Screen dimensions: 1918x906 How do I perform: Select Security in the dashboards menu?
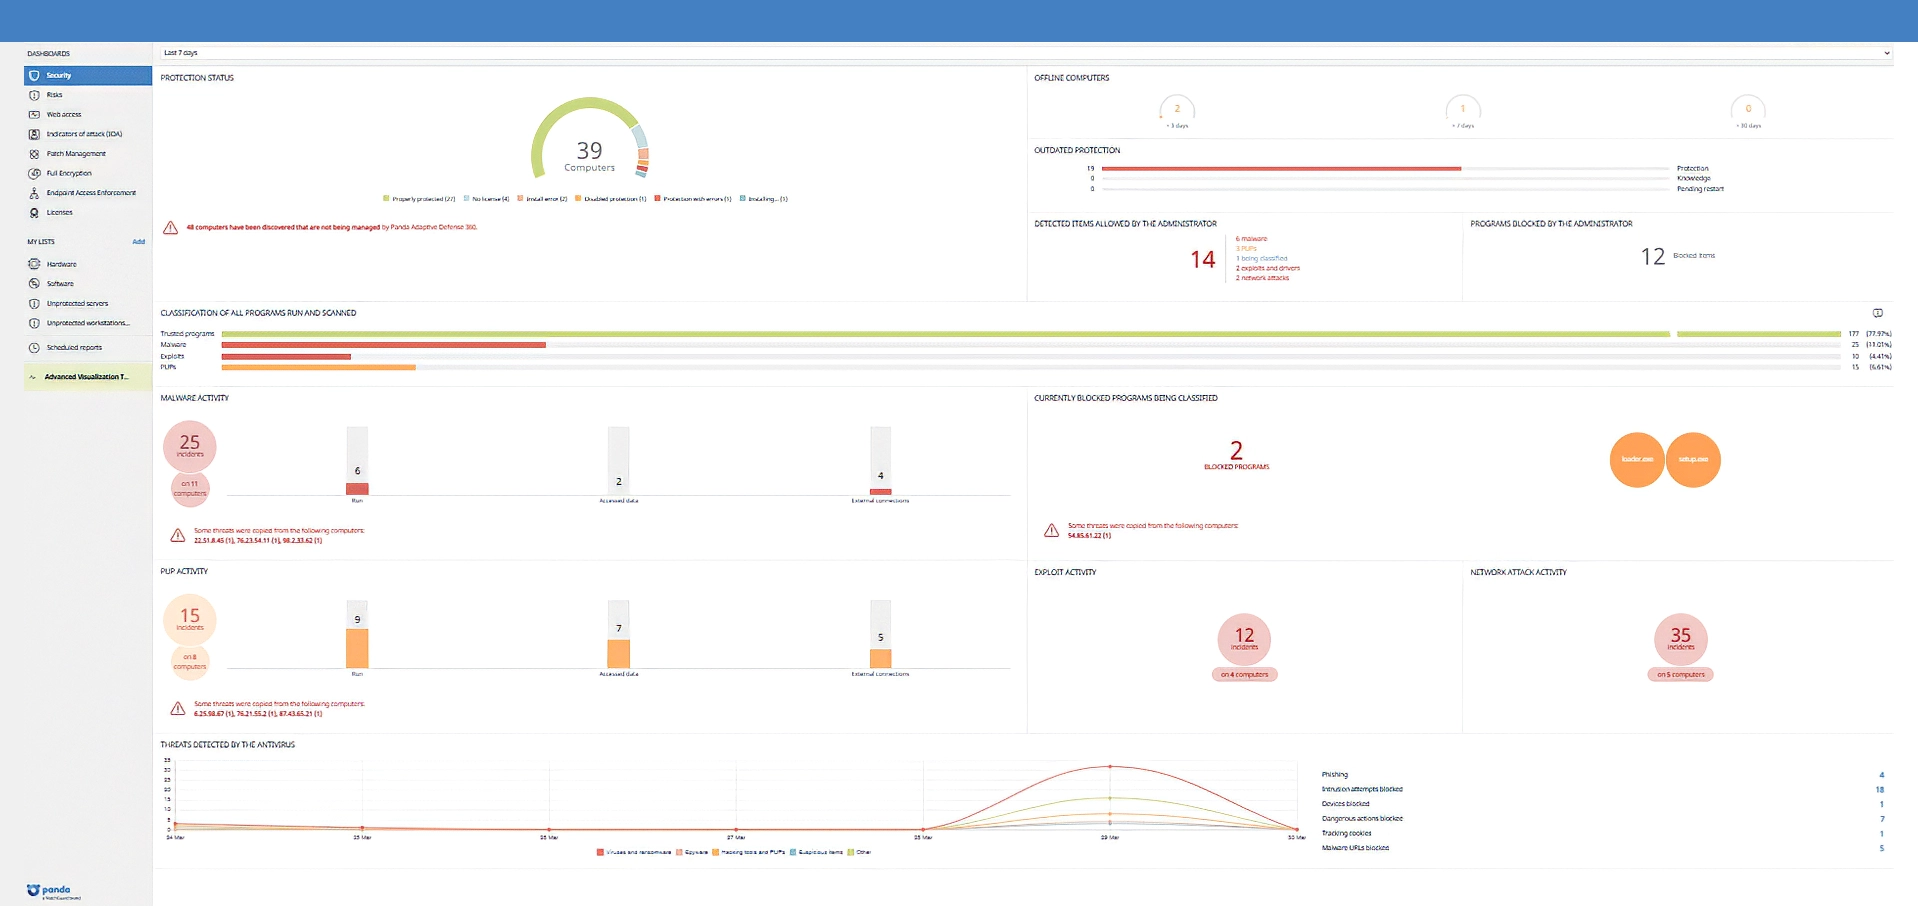point(88,75)
